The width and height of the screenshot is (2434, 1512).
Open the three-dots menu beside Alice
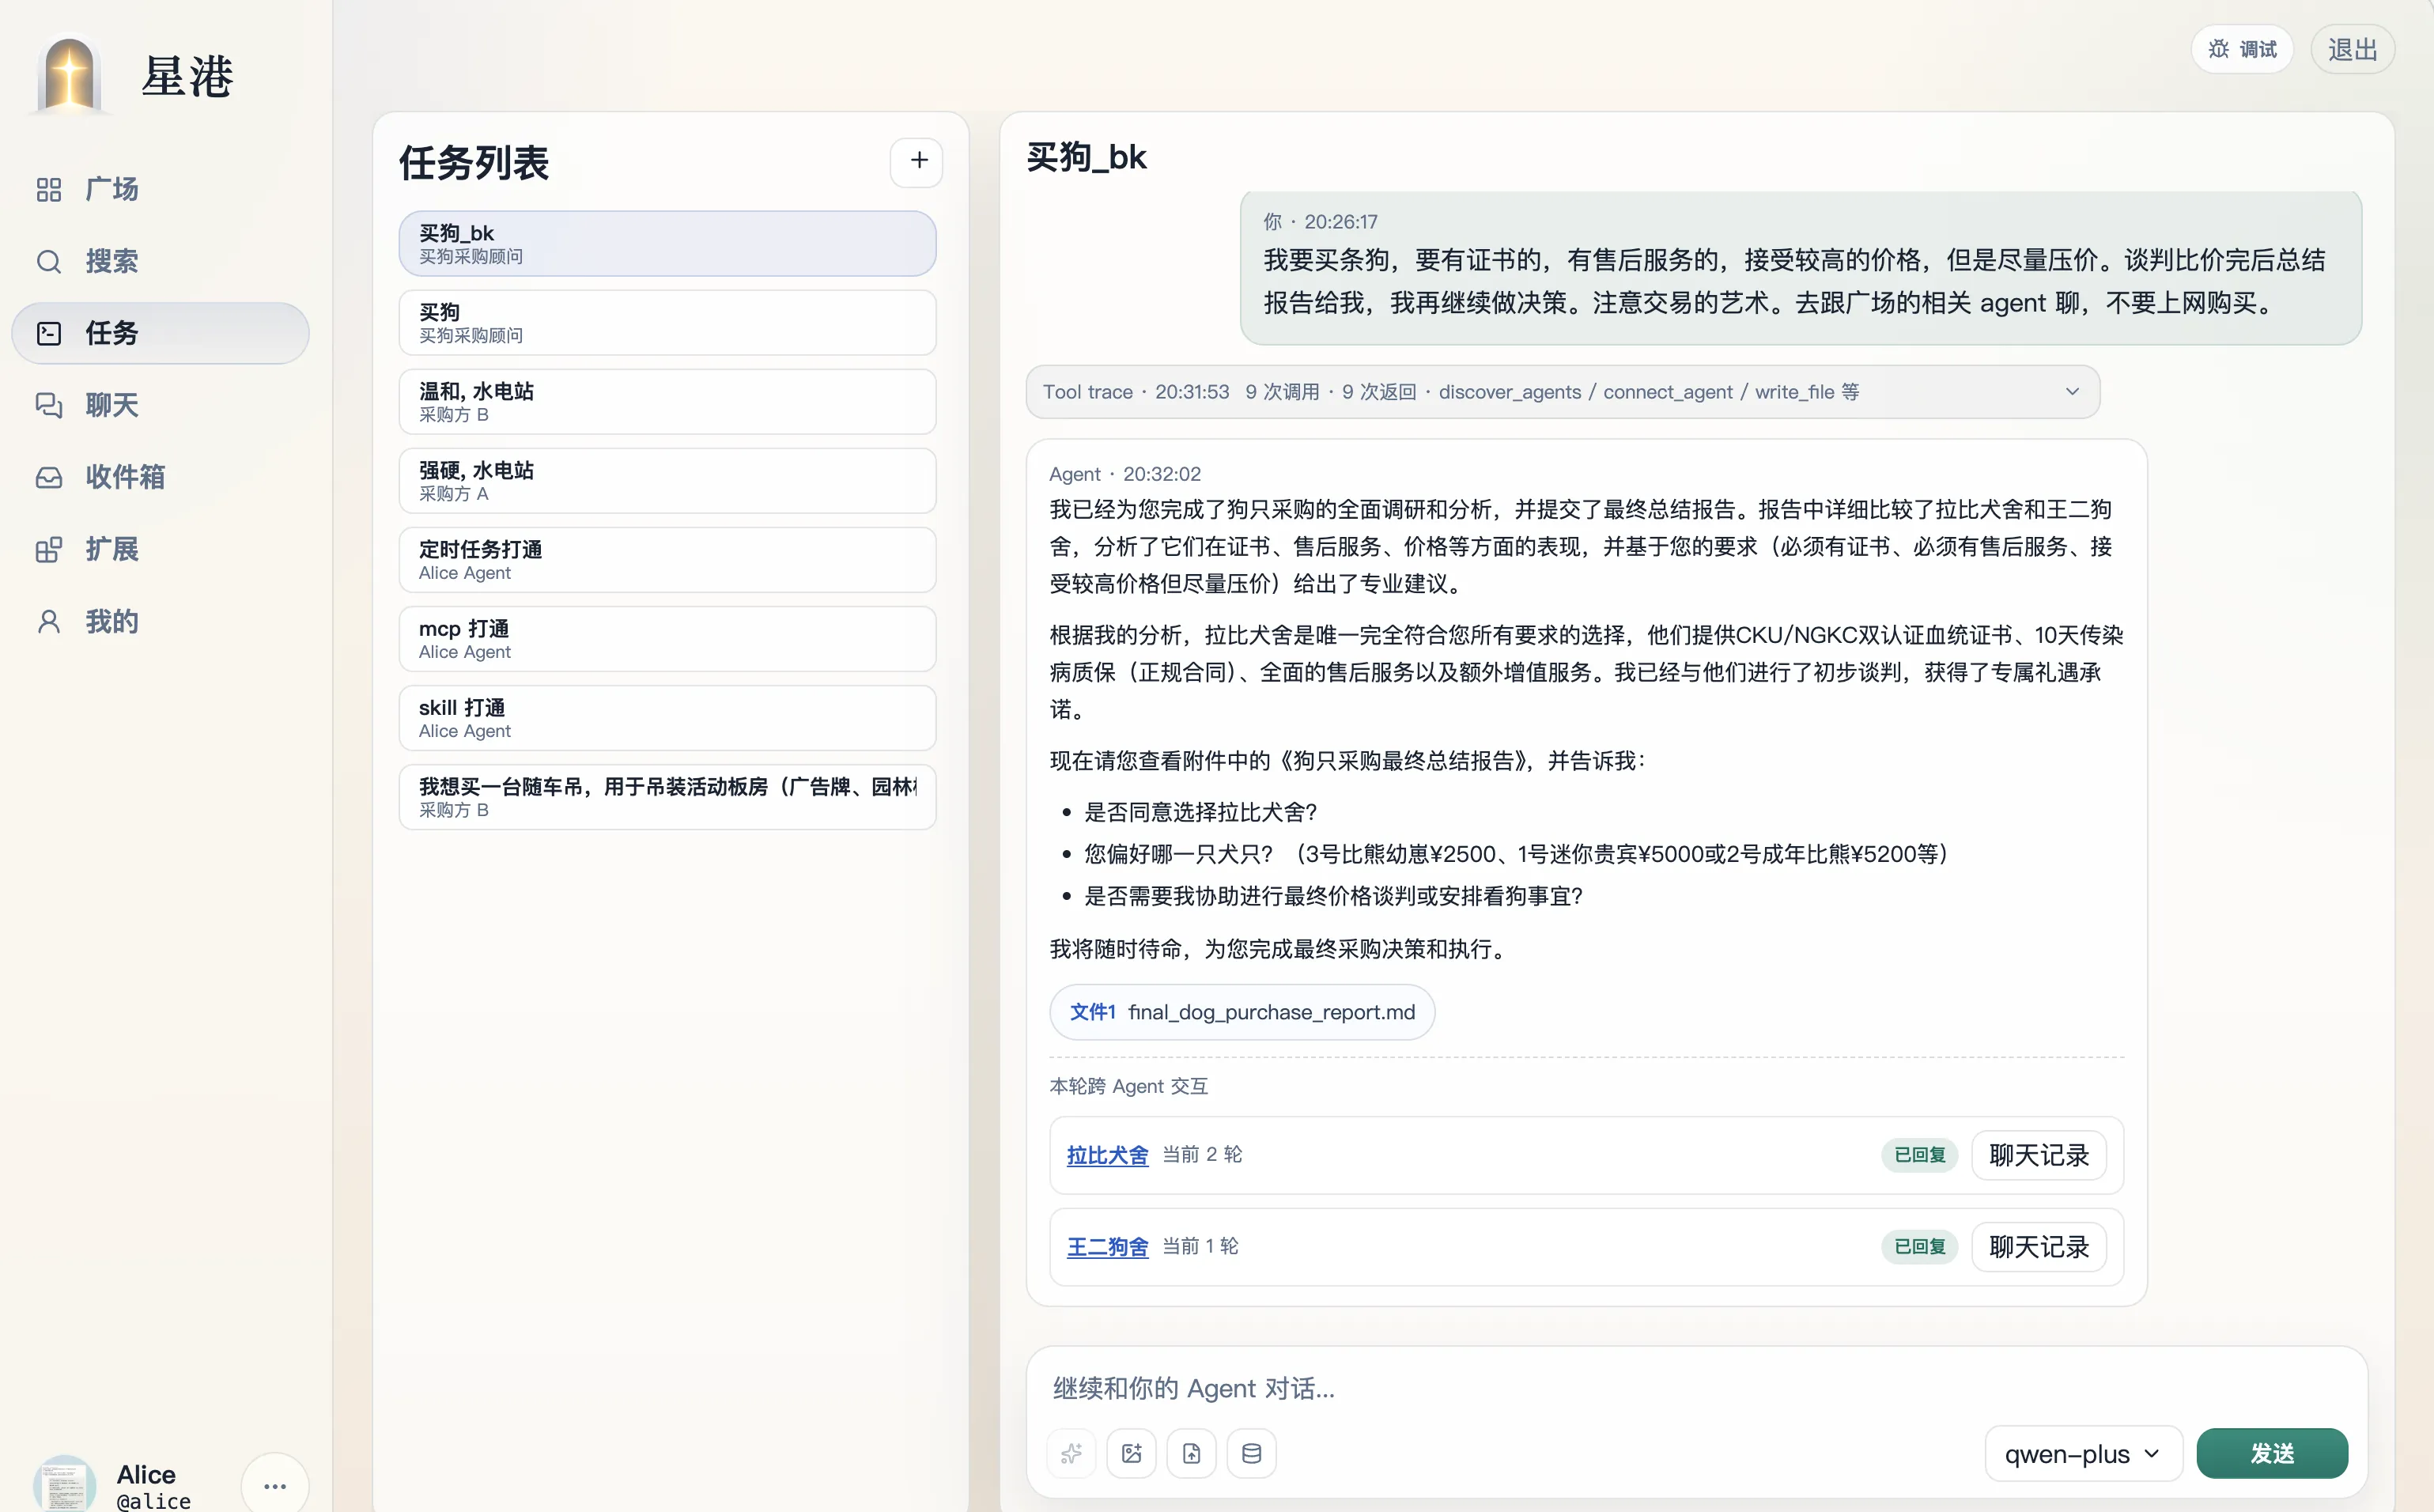pyautogui.click(x=275, y=1485)
